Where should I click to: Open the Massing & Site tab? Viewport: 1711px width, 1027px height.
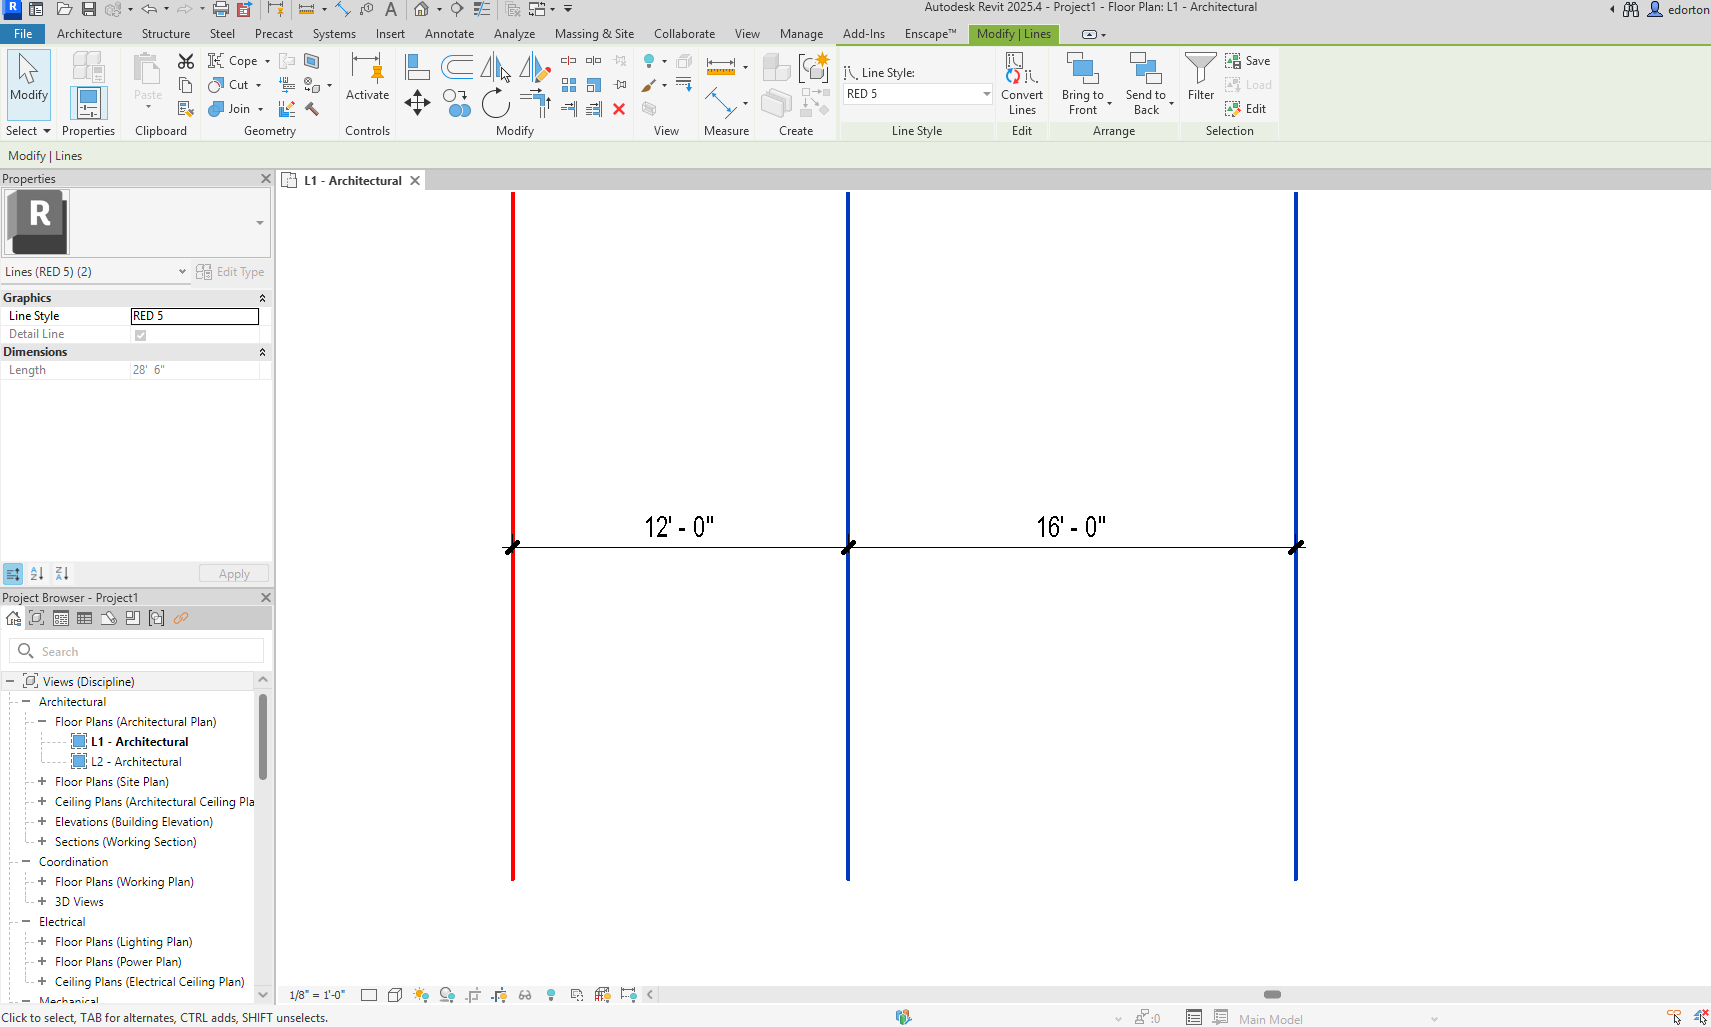(x=594, y=34)
